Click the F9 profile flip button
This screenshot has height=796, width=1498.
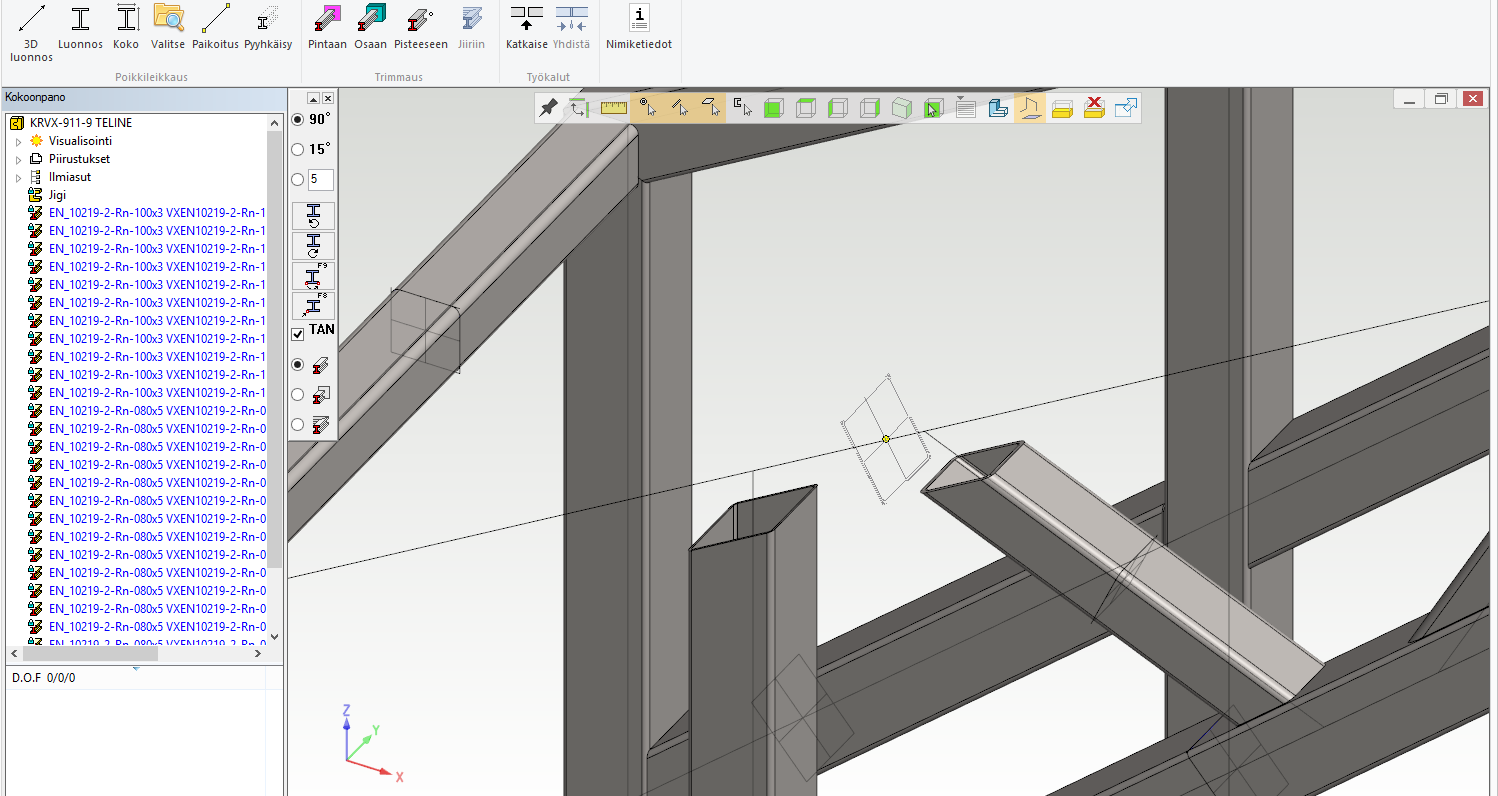coord(313,276)
